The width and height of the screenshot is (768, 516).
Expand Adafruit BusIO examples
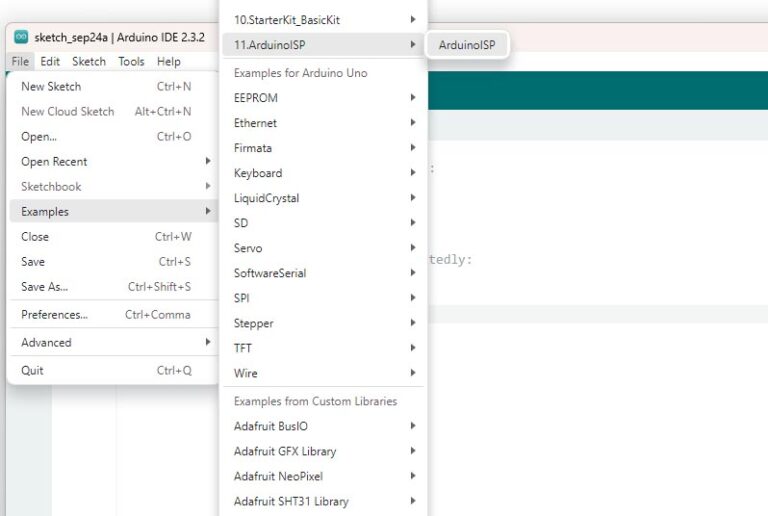[x=323, y=426]
